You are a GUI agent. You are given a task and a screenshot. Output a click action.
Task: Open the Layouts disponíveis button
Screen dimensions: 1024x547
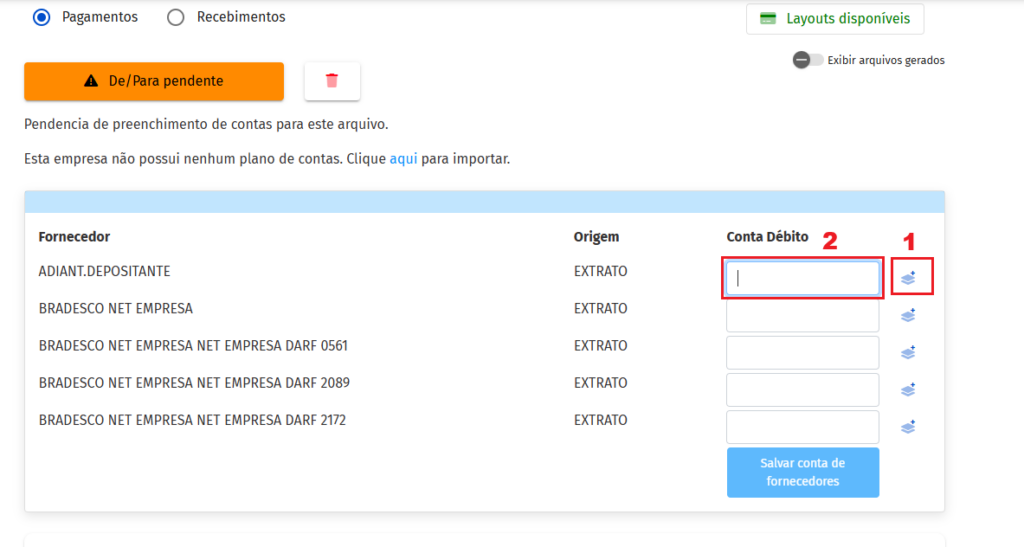[x=835, y=19]
